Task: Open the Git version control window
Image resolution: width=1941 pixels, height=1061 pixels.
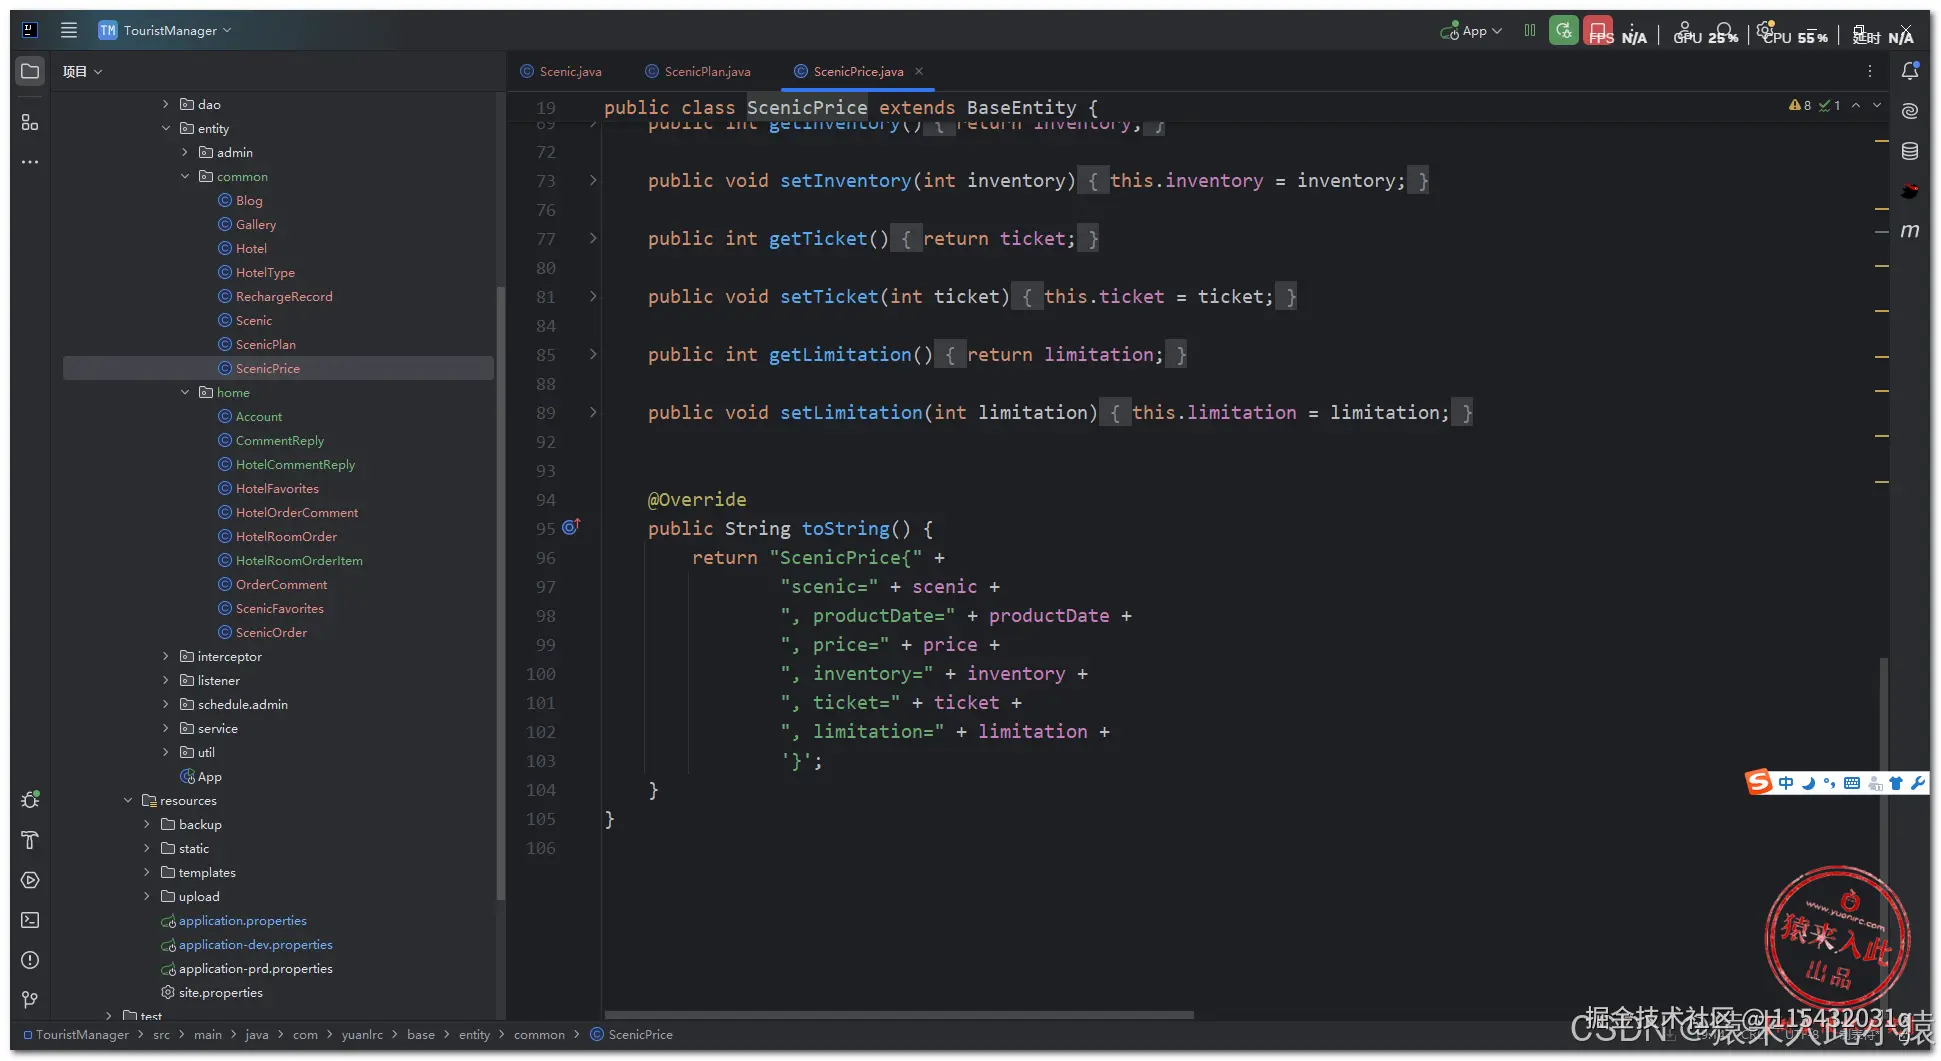Action: pos(30,1000)
